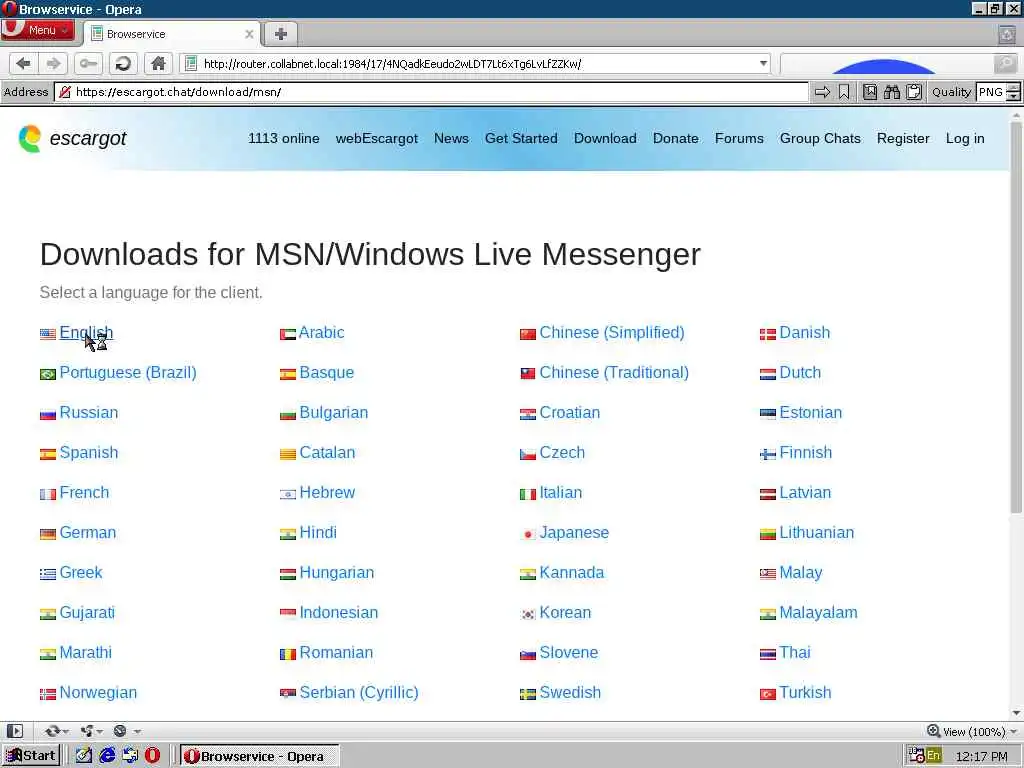Click the browser Back arrow button
Viewport: 1024px width, 768px height.
pos(24,63)
